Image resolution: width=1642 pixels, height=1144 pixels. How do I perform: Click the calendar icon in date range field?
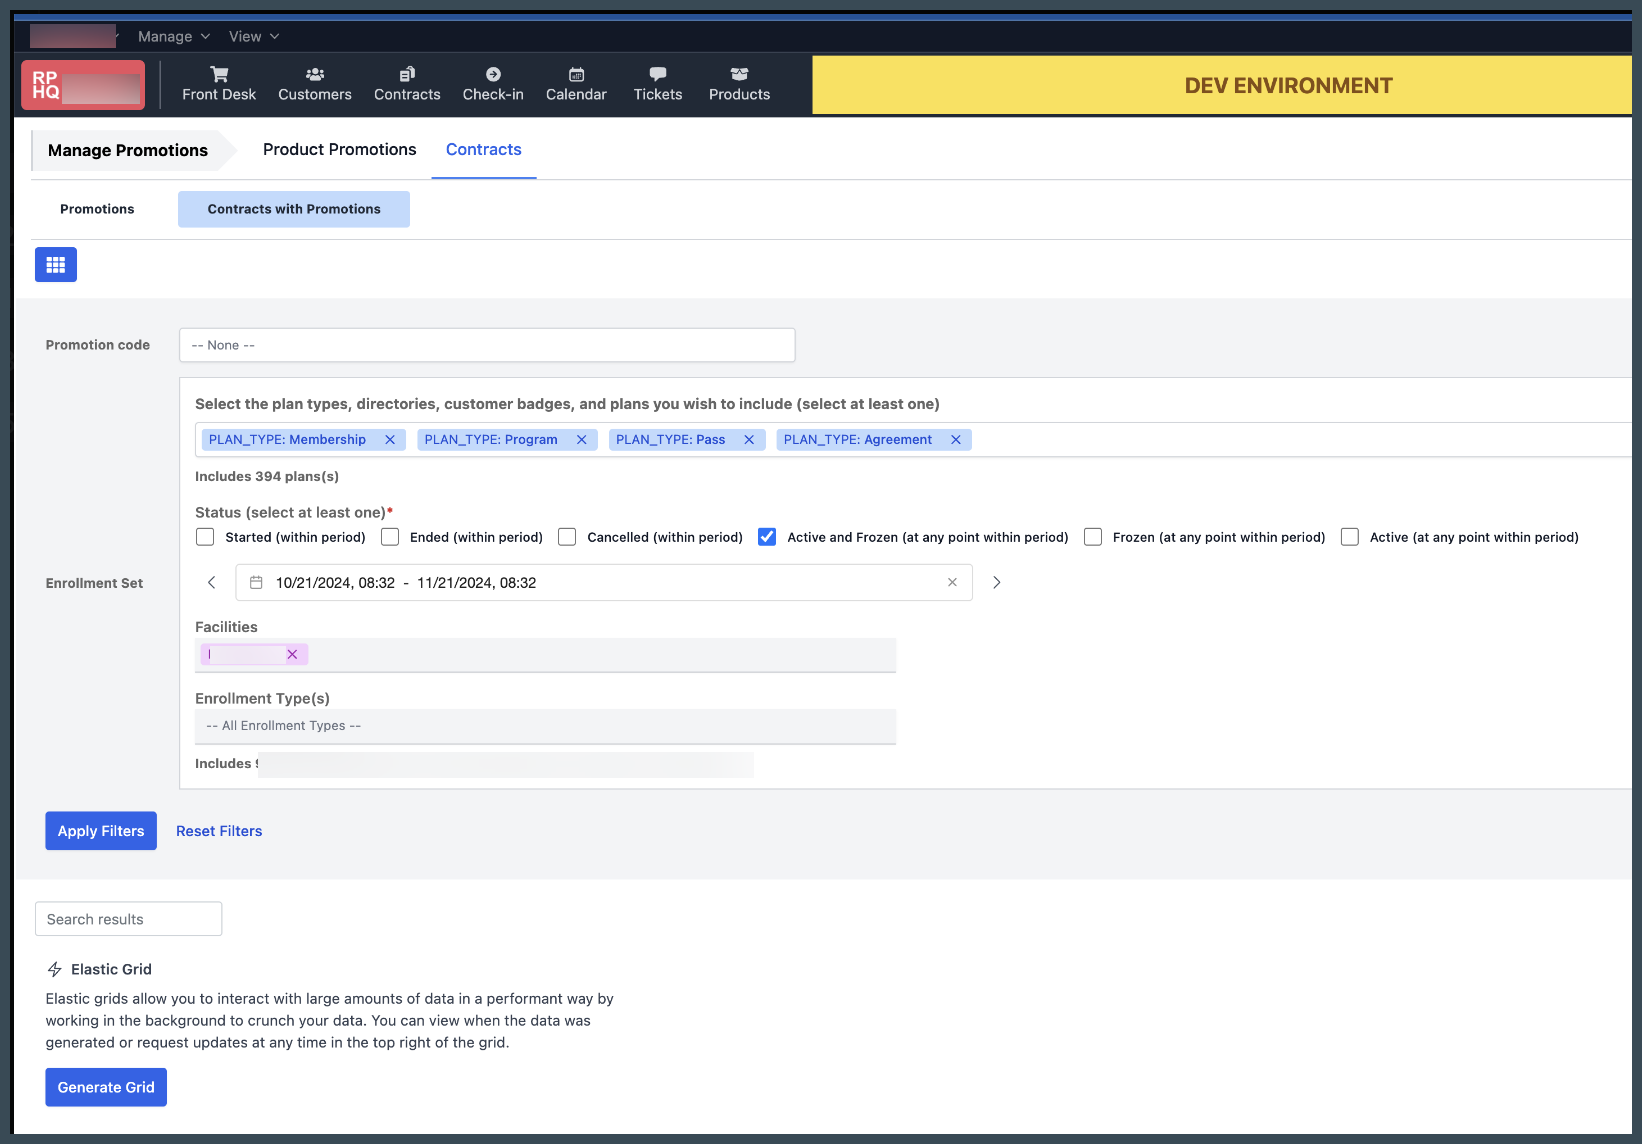coord(256,582)
